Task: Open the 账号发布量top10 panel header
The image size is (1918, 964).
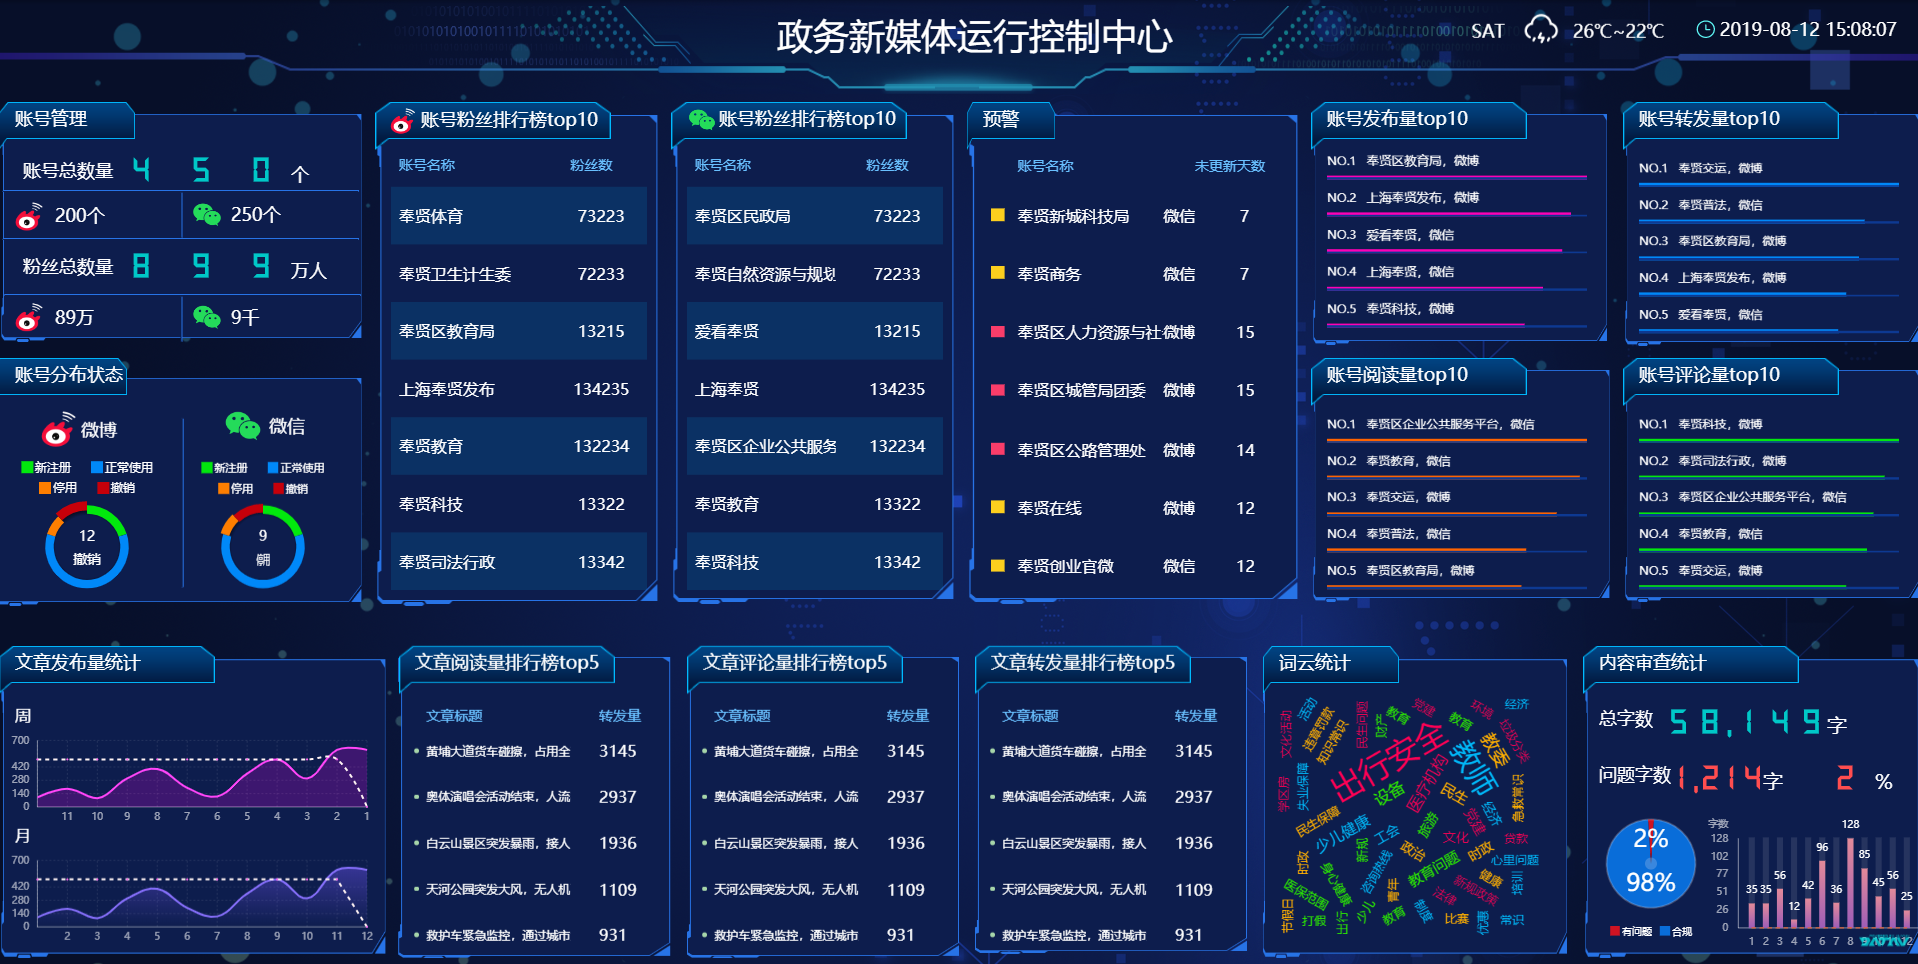Action: tap(1397, 119)
